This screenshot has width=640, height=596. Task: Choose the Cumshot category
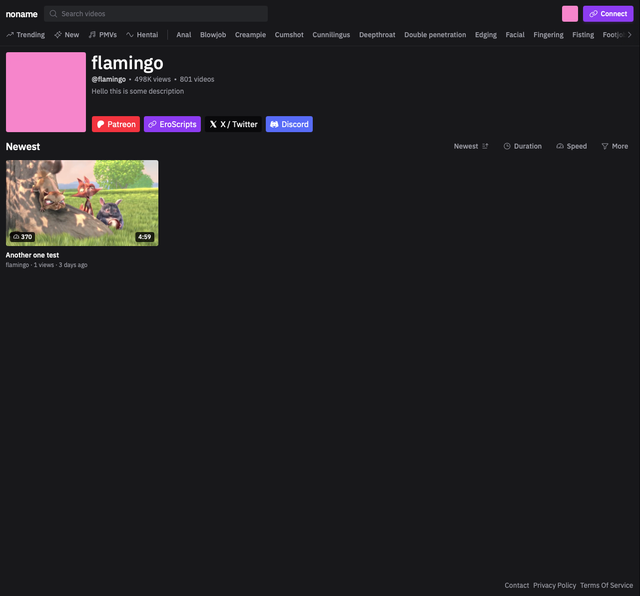[x=289, y=35]
